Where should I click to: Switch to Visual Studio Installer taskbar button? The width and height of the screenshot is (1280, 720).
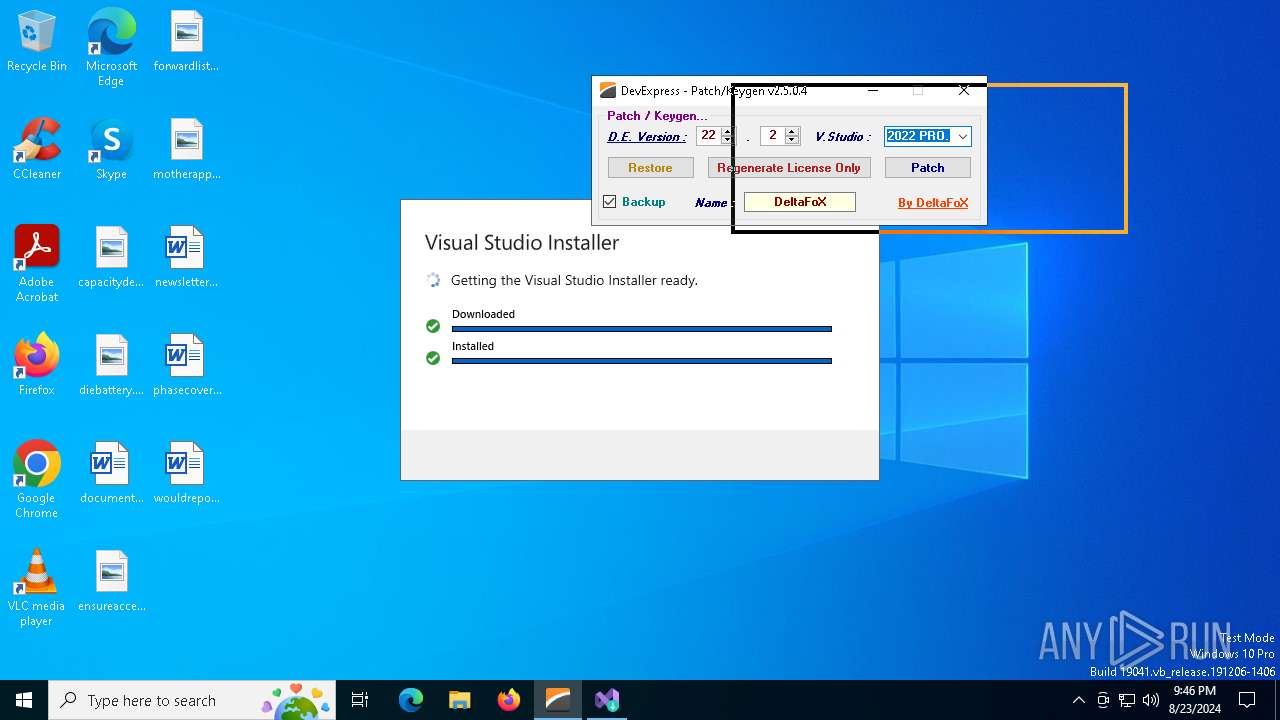[x=606, y=700]
